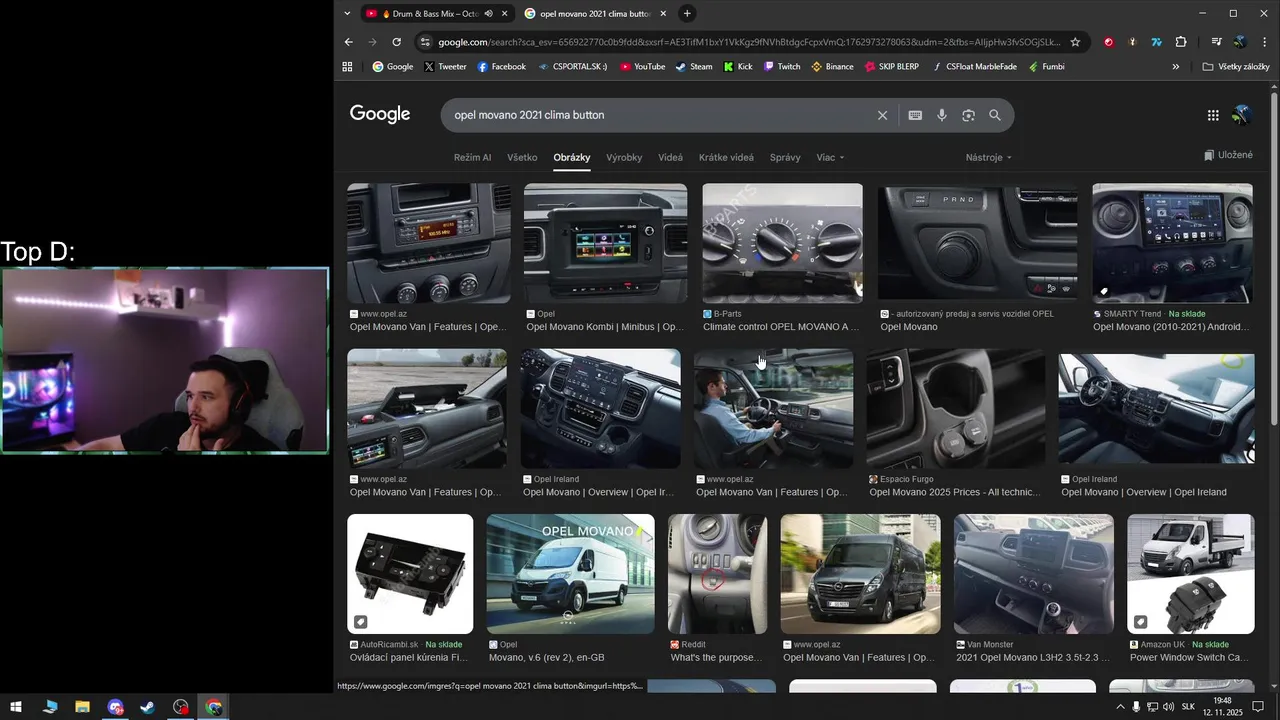Open the tab search dropdown arrow
1280x720 pixels.
pyautogui.click(x=347, y=13)
